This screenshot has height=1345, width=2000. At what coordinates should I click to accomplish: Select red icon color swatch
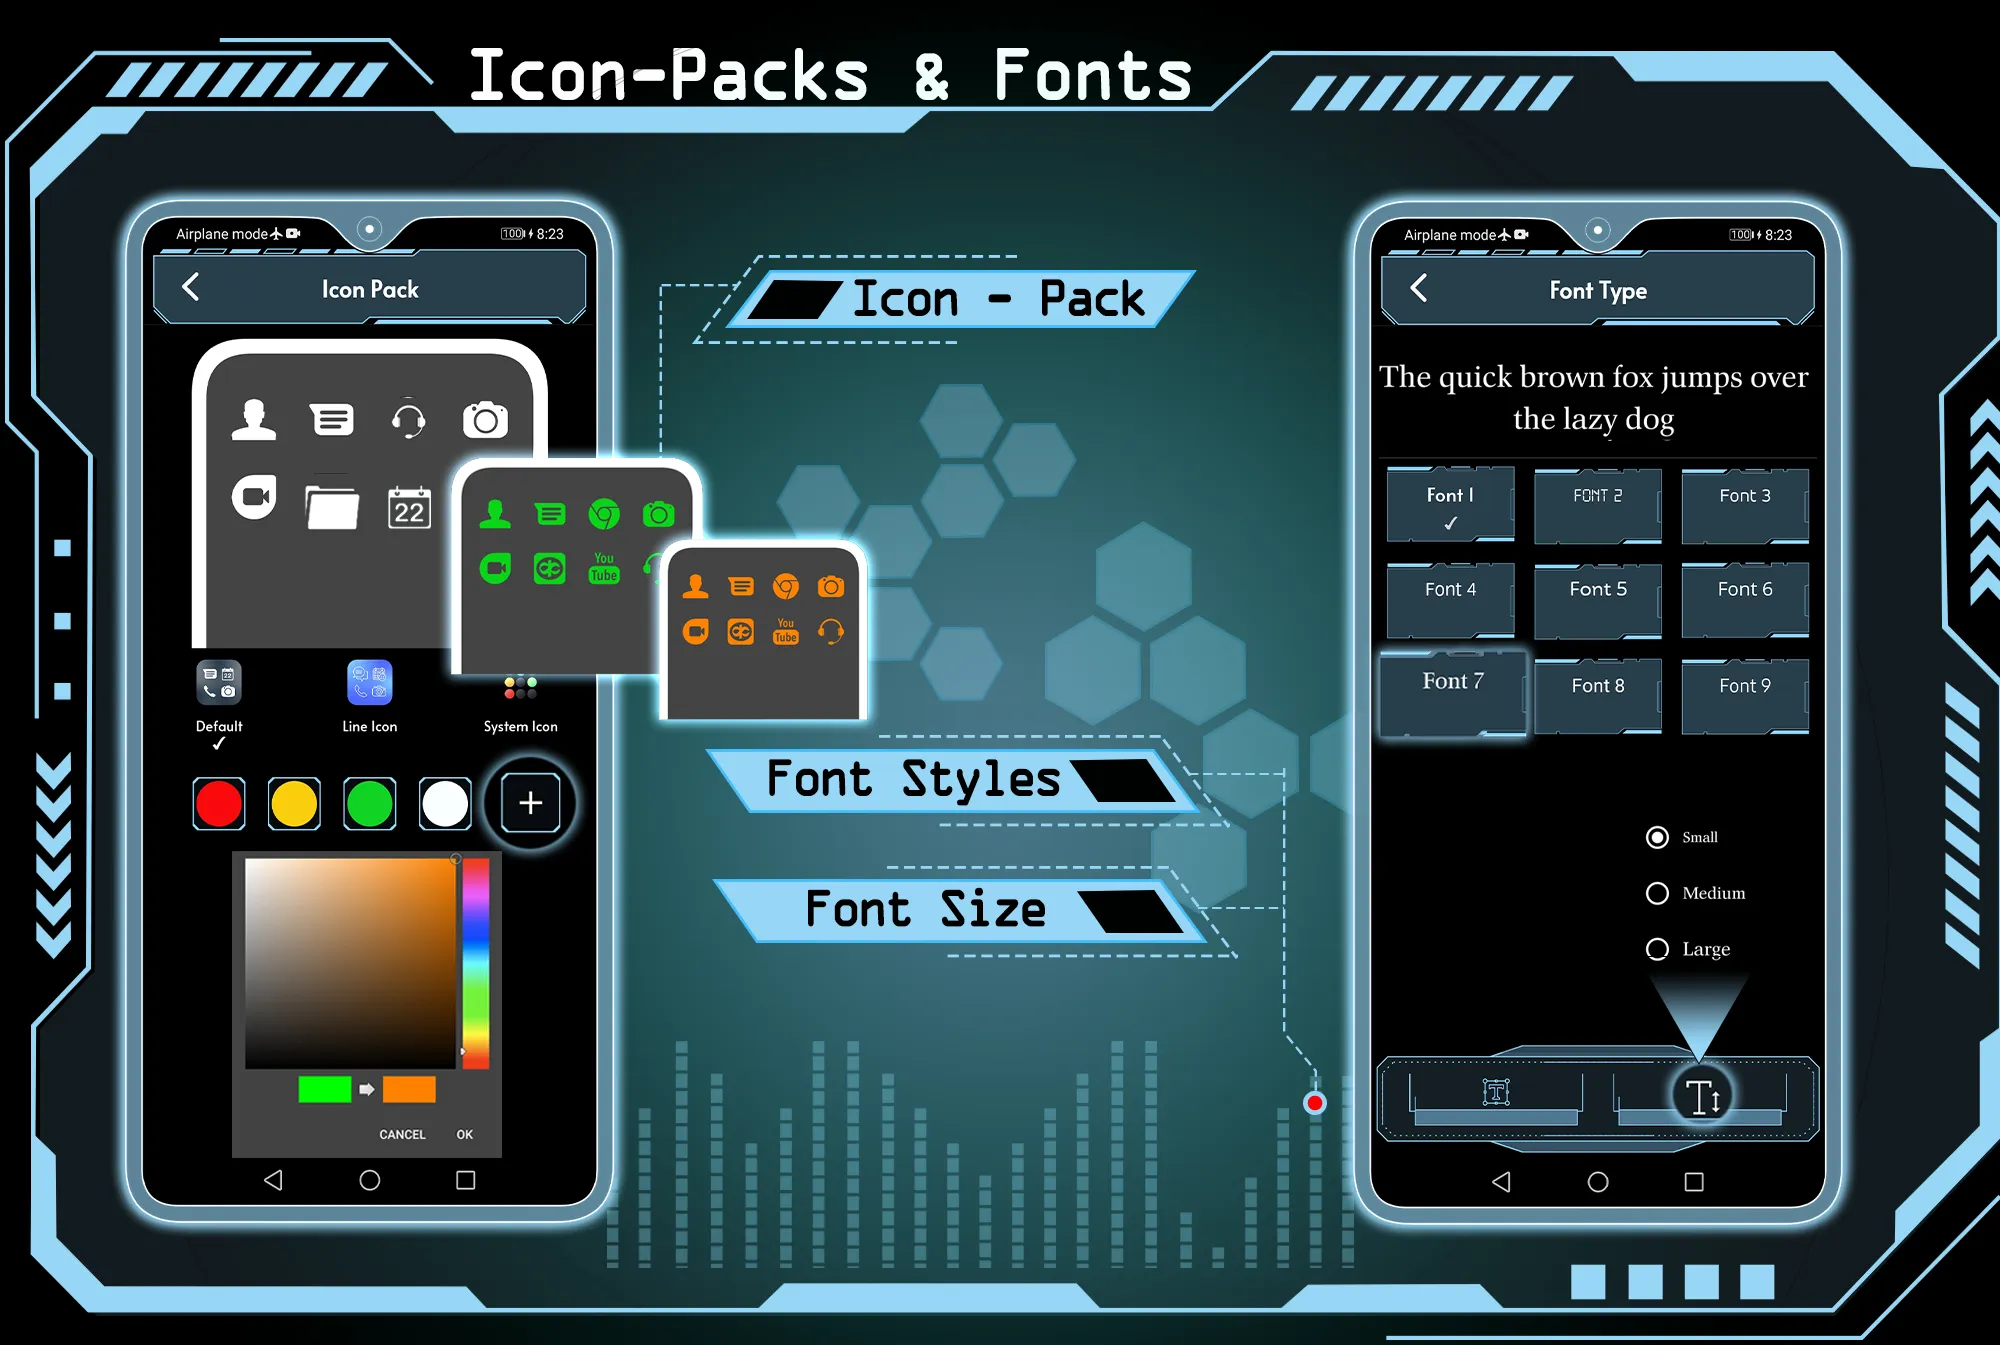[x=221, y=803]
